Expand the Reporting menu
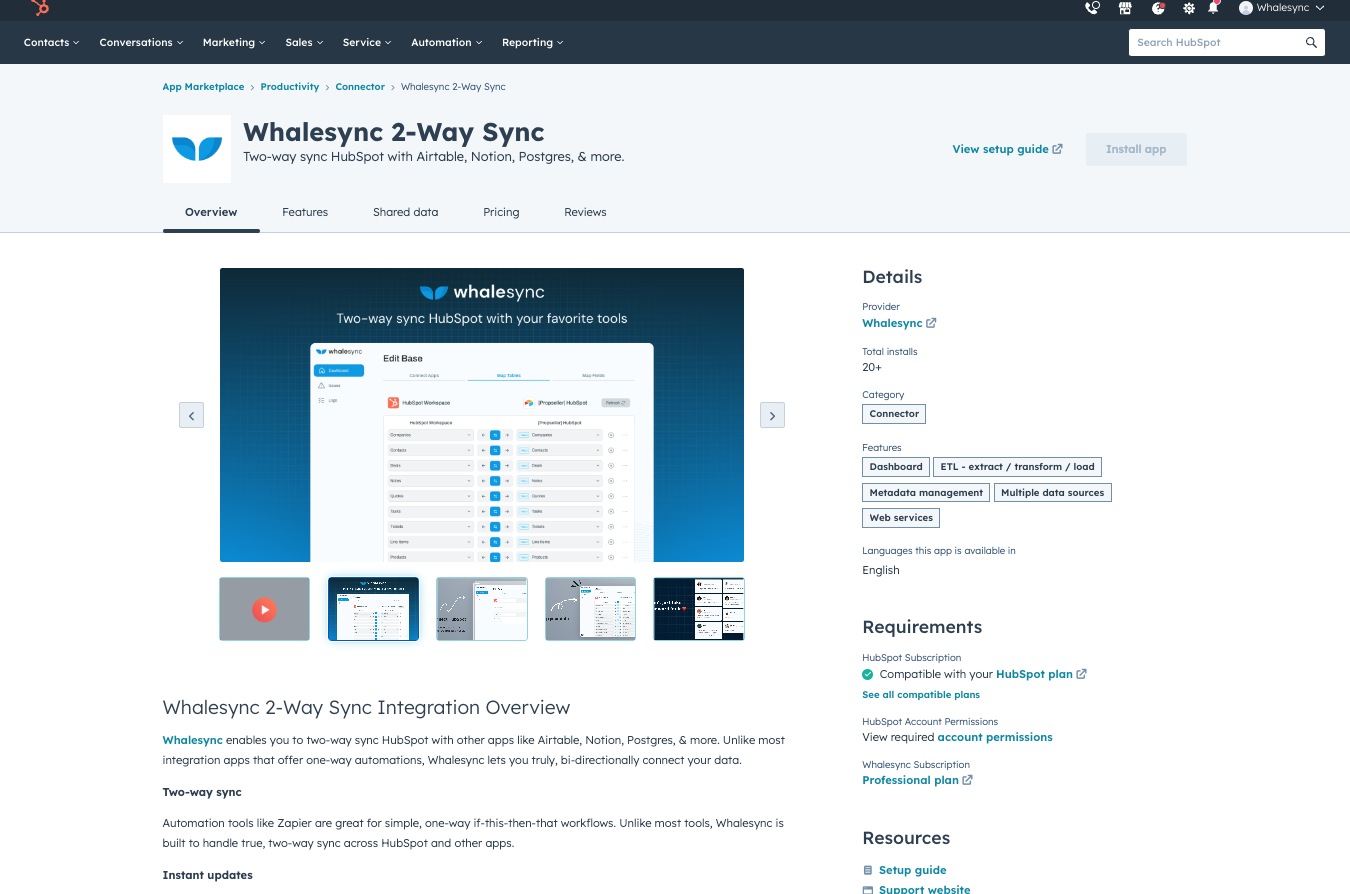The height and width of the screenshot is (894, 1350). tap(533, 43)
